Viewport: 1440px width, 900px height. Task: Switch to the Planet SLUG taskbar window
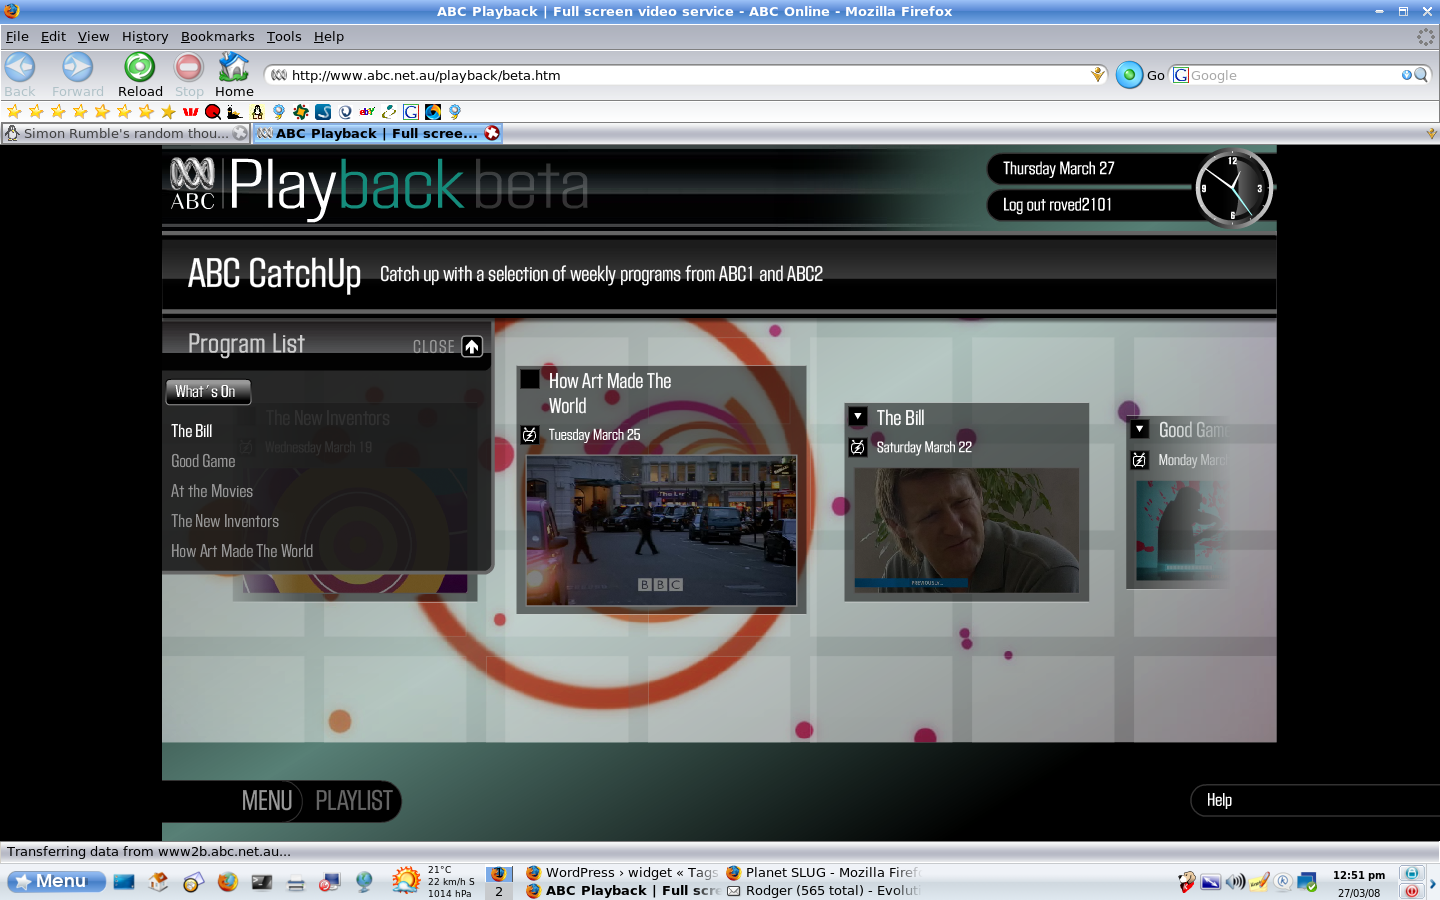(822, 873)
